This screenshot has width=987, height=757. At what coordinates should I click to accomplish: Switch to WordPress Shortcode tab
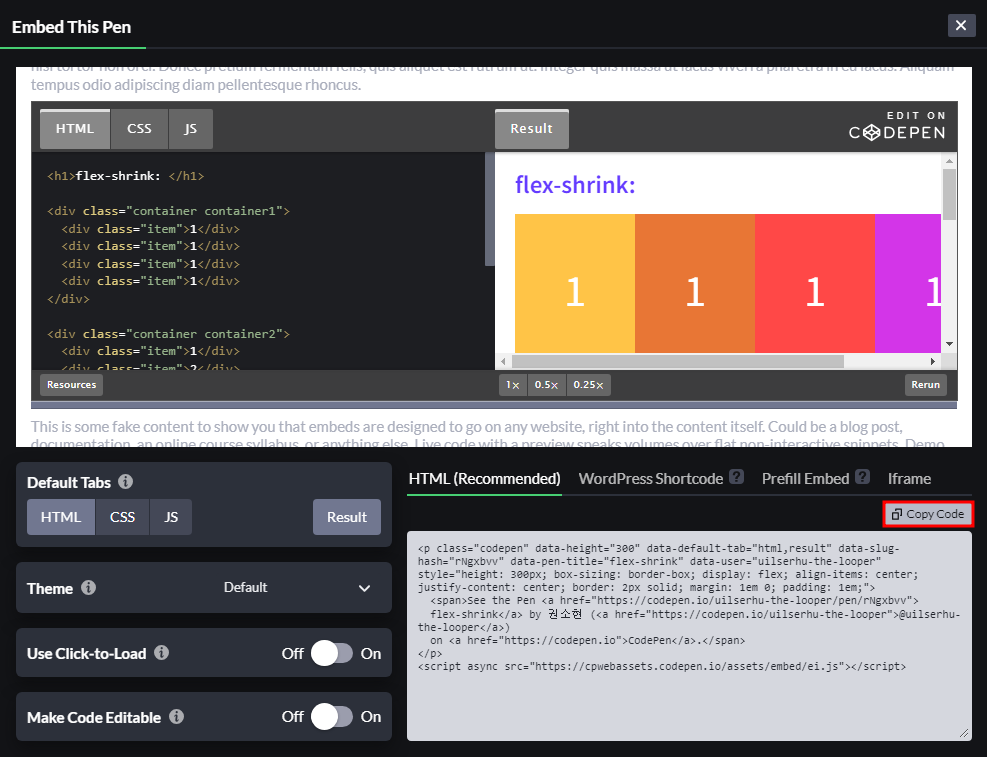pos(650,479)
